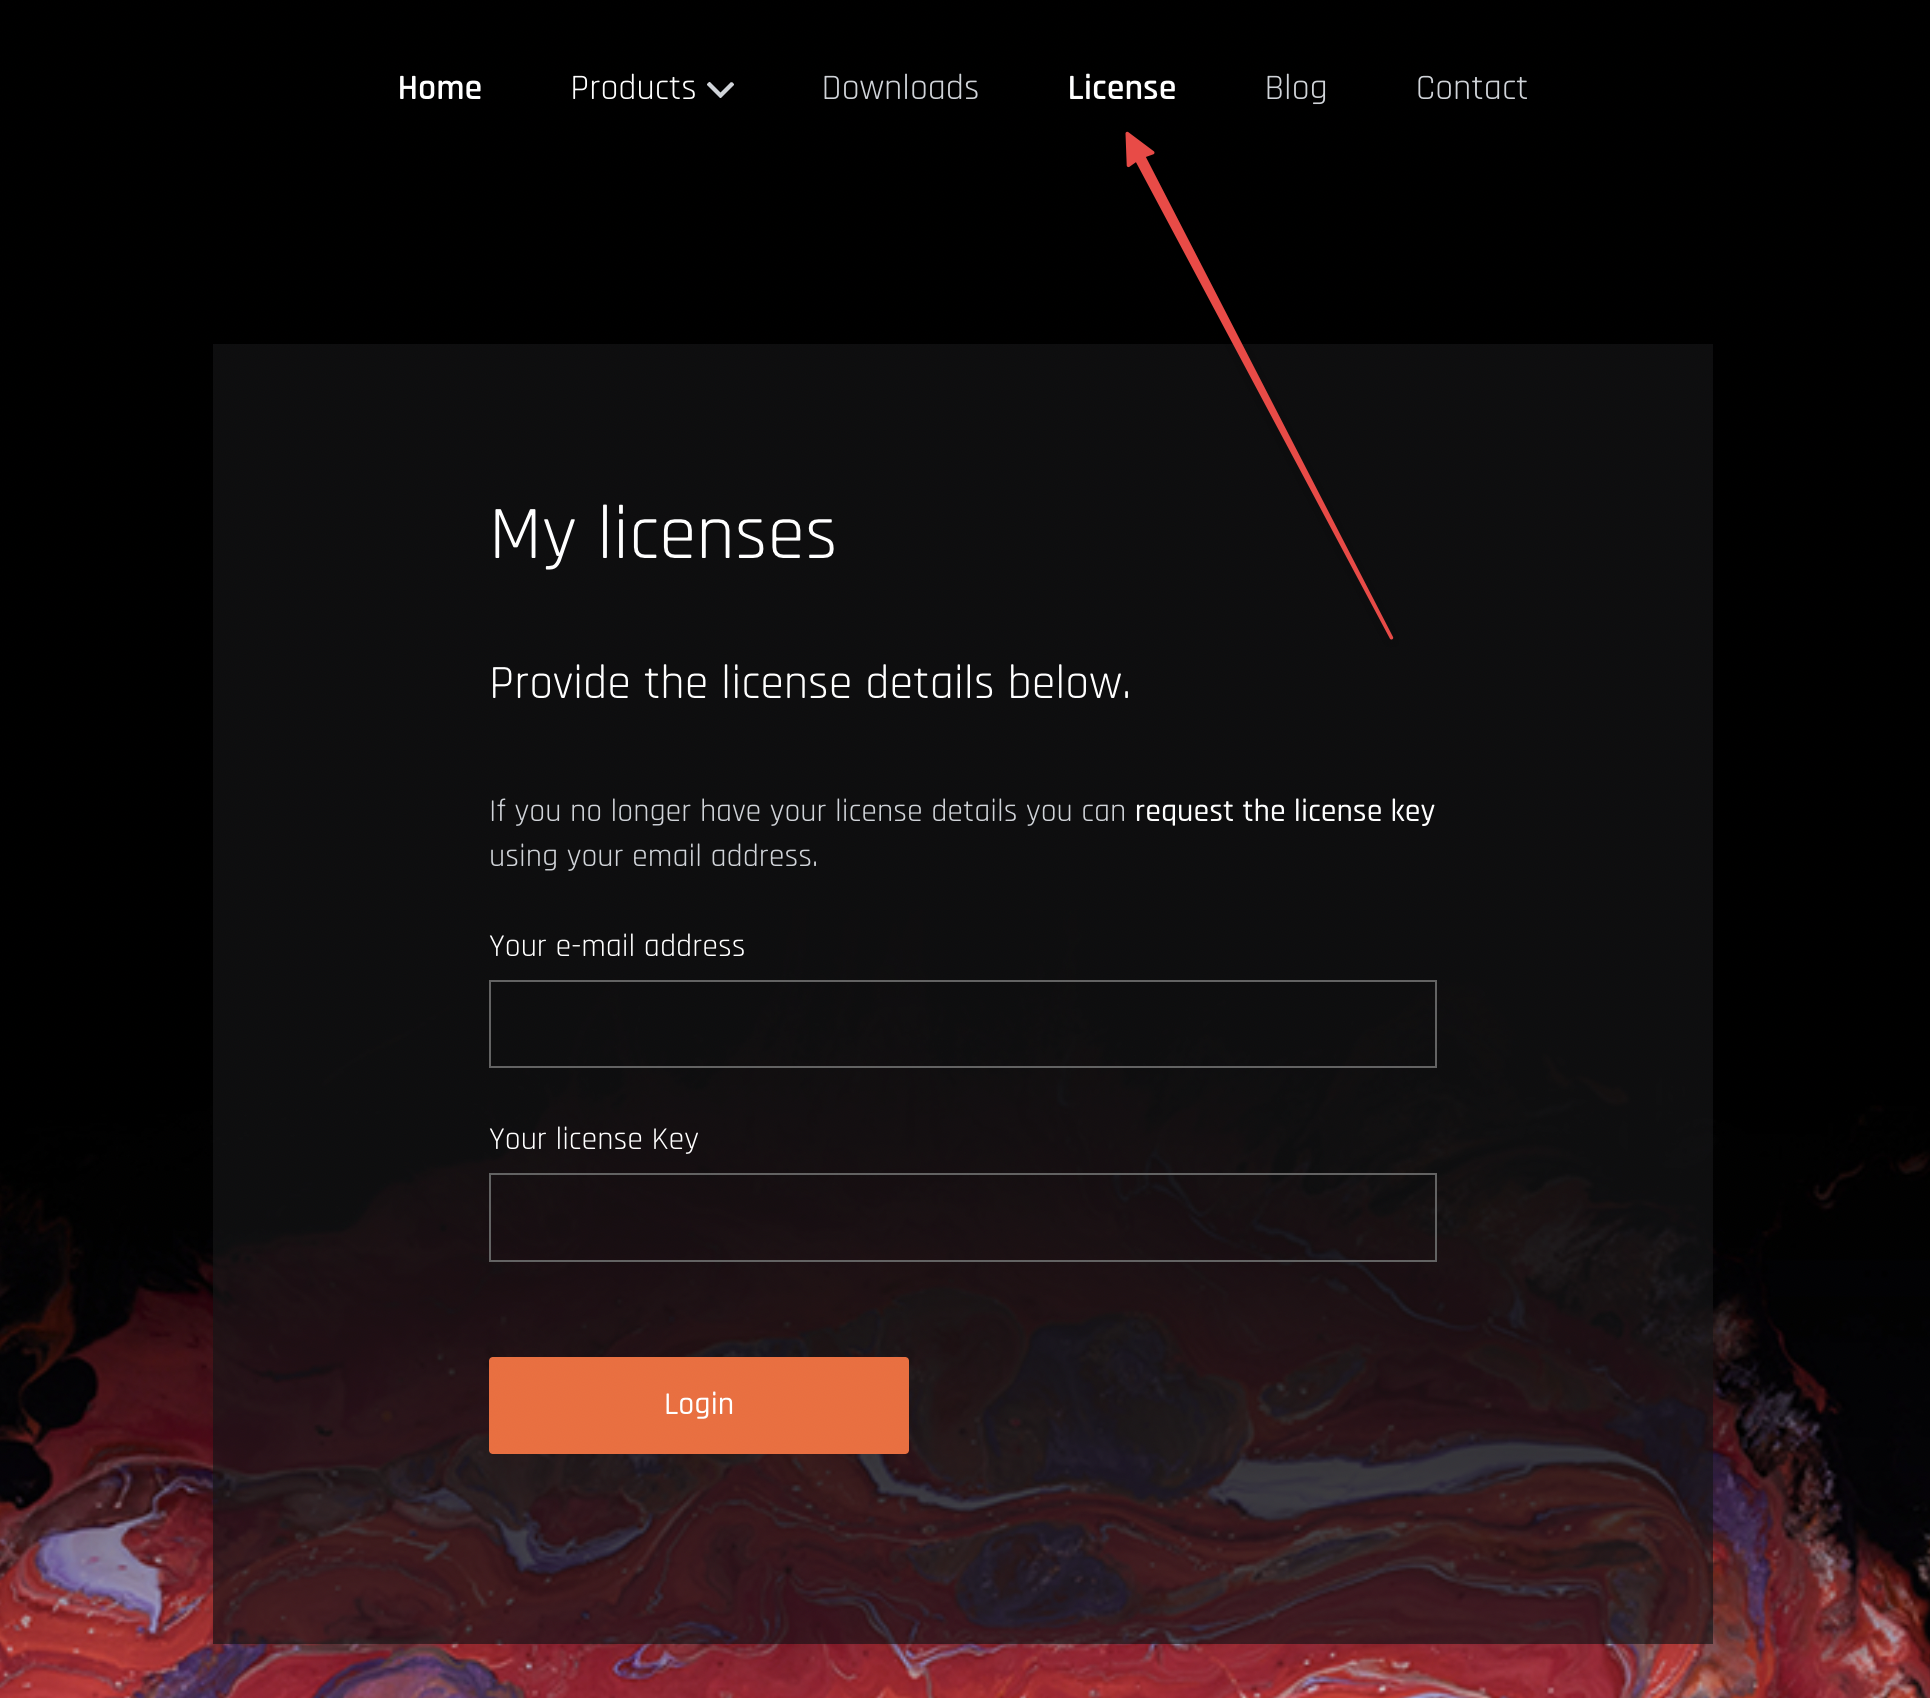
Task: Click the 'Your e-mail address' label
Action: [x=617, y=946]
